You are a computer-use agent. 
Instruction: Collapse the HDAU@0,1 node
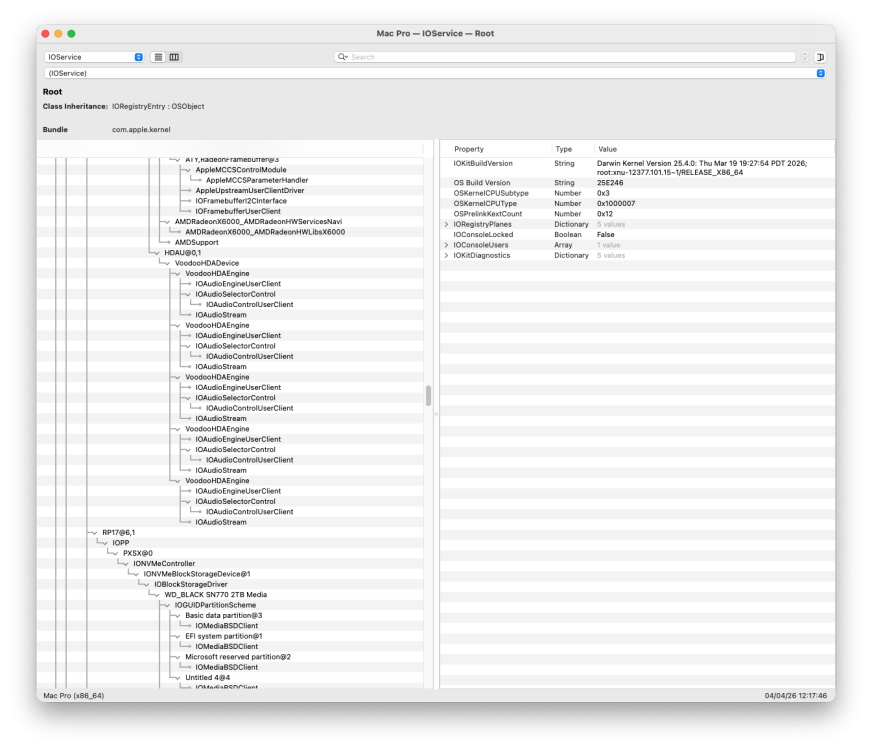tap(157, 253)
